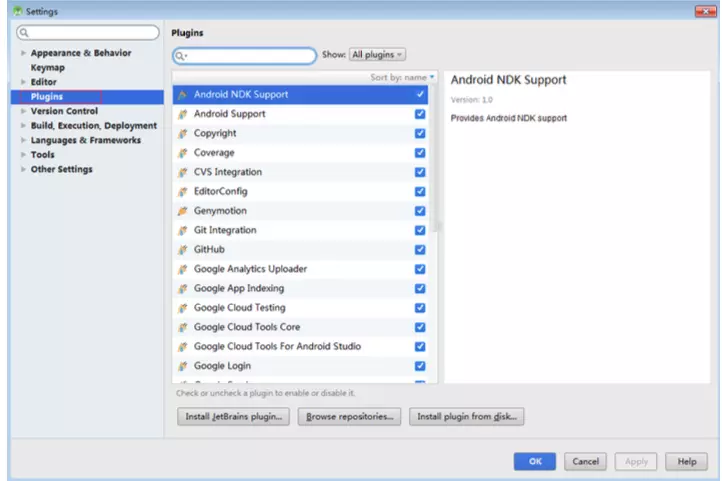This screenshot has height=481, width=722.
Task: Open the Sort by name dropdown
Action: [402, 77]
